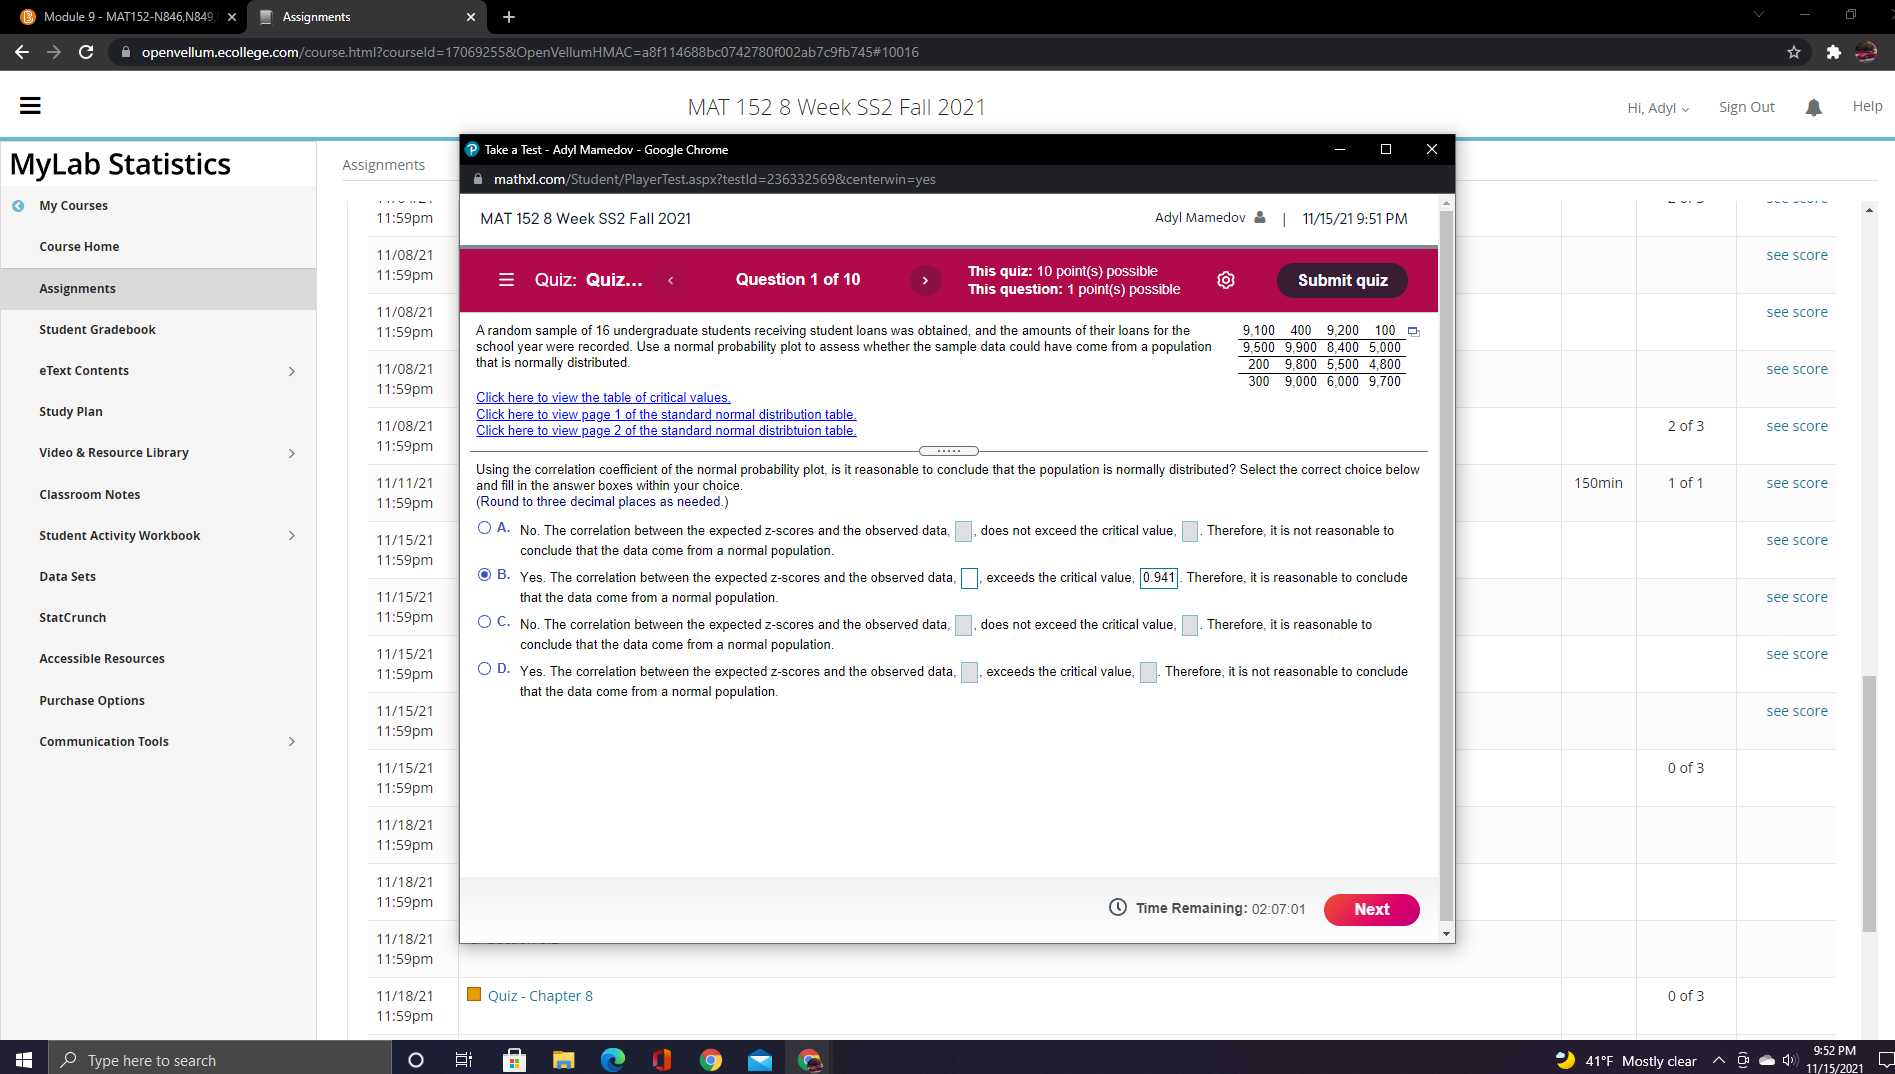Open the table of critical values link

602,397
